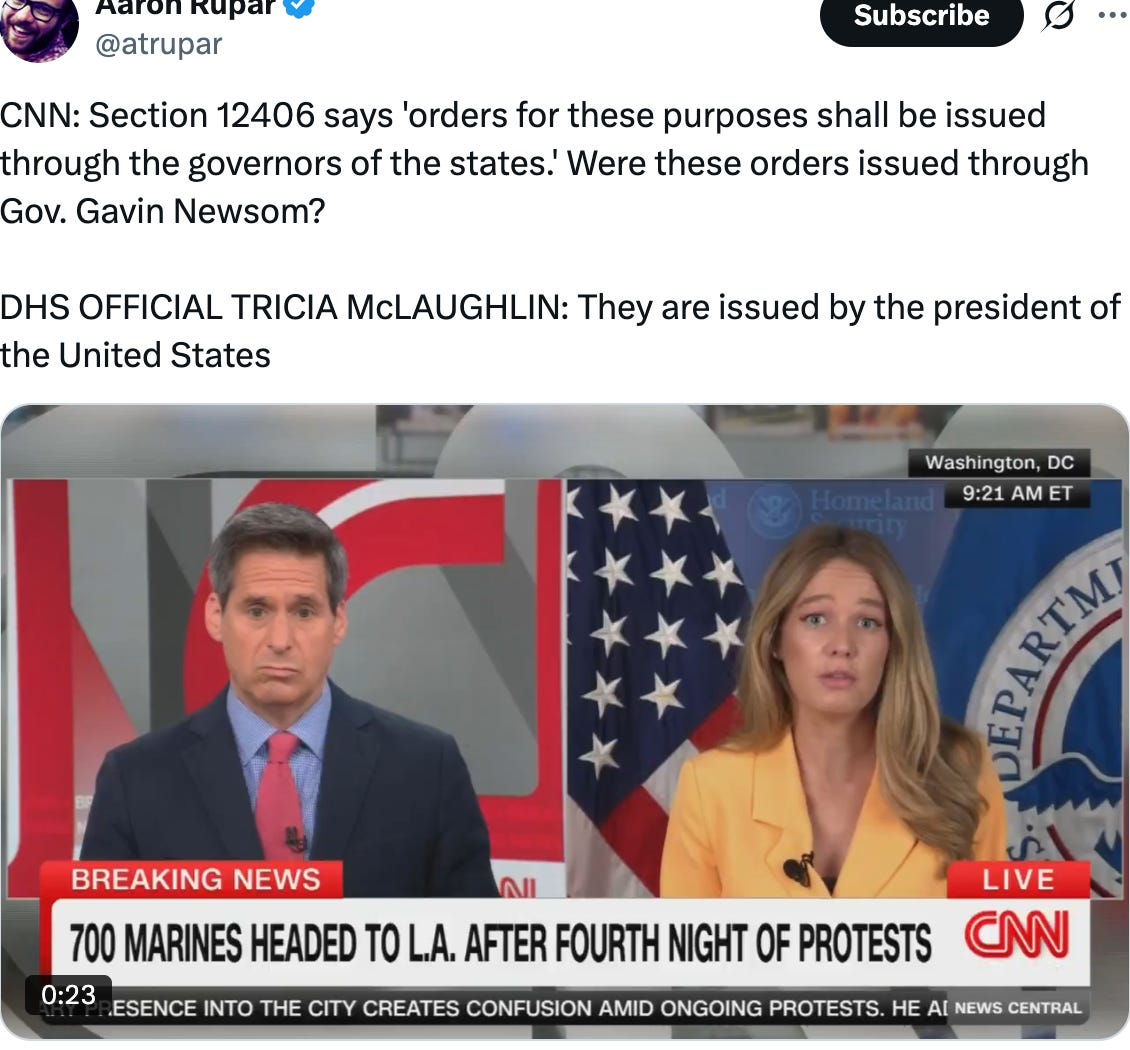
Task: Click the 700 MARINES HEADED TO L.A. headline
Action: 500,943
